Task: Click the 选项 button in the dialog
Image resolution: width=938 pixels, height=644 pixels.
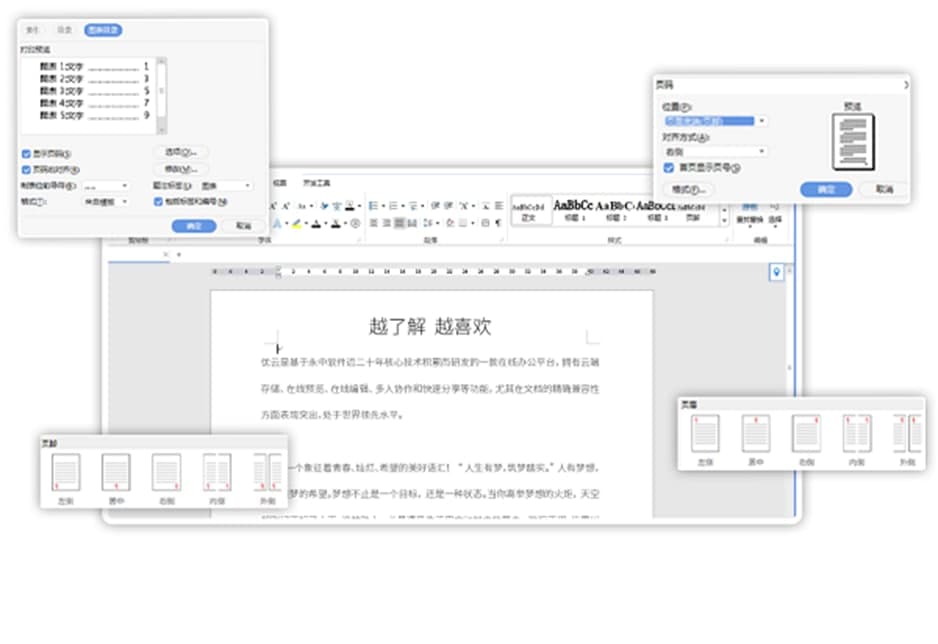Action: [181, 151]
